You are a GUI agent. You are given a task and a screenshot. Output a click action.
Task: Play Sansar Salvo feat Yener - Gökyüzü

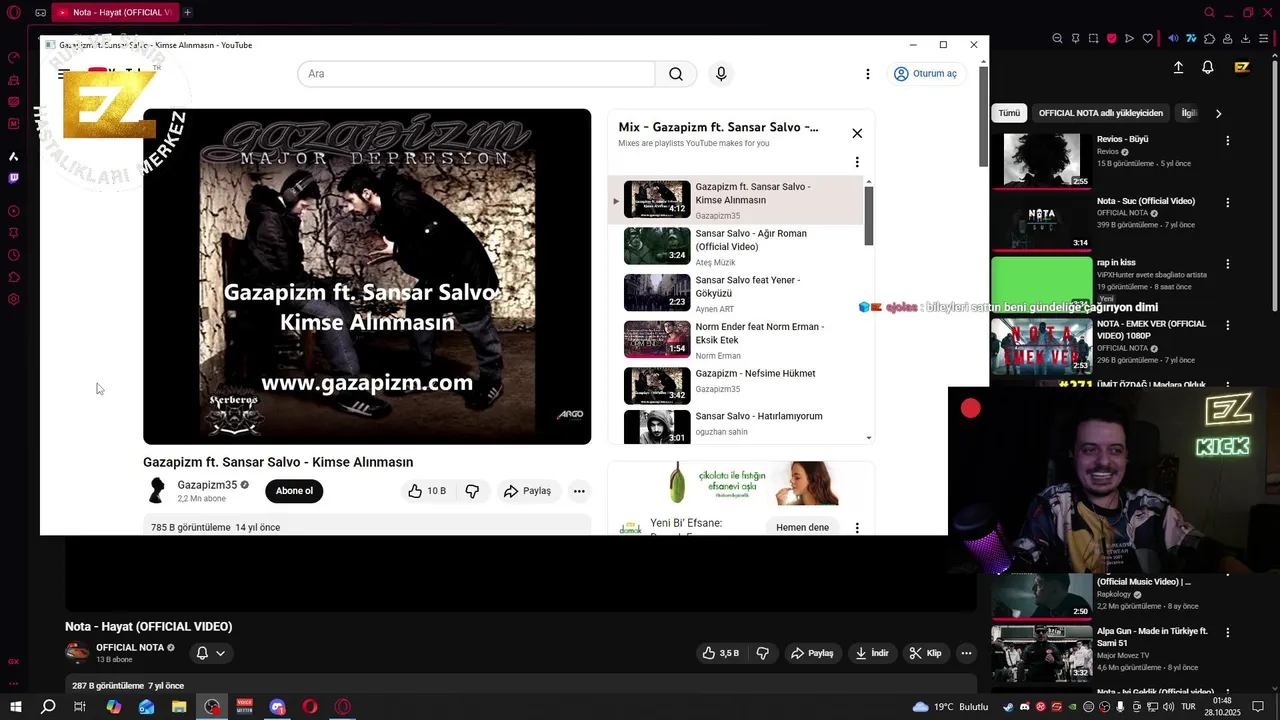pyautogui.click(x=735, y=293)
